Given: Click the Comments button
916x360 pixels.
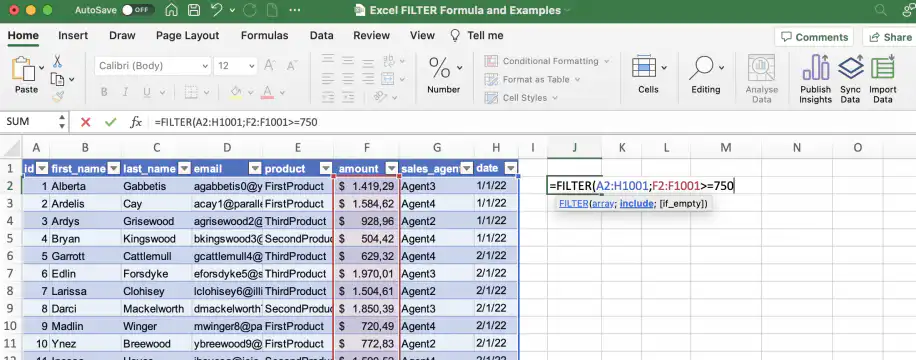Looking at the screenshot, I should coord(814,37).
